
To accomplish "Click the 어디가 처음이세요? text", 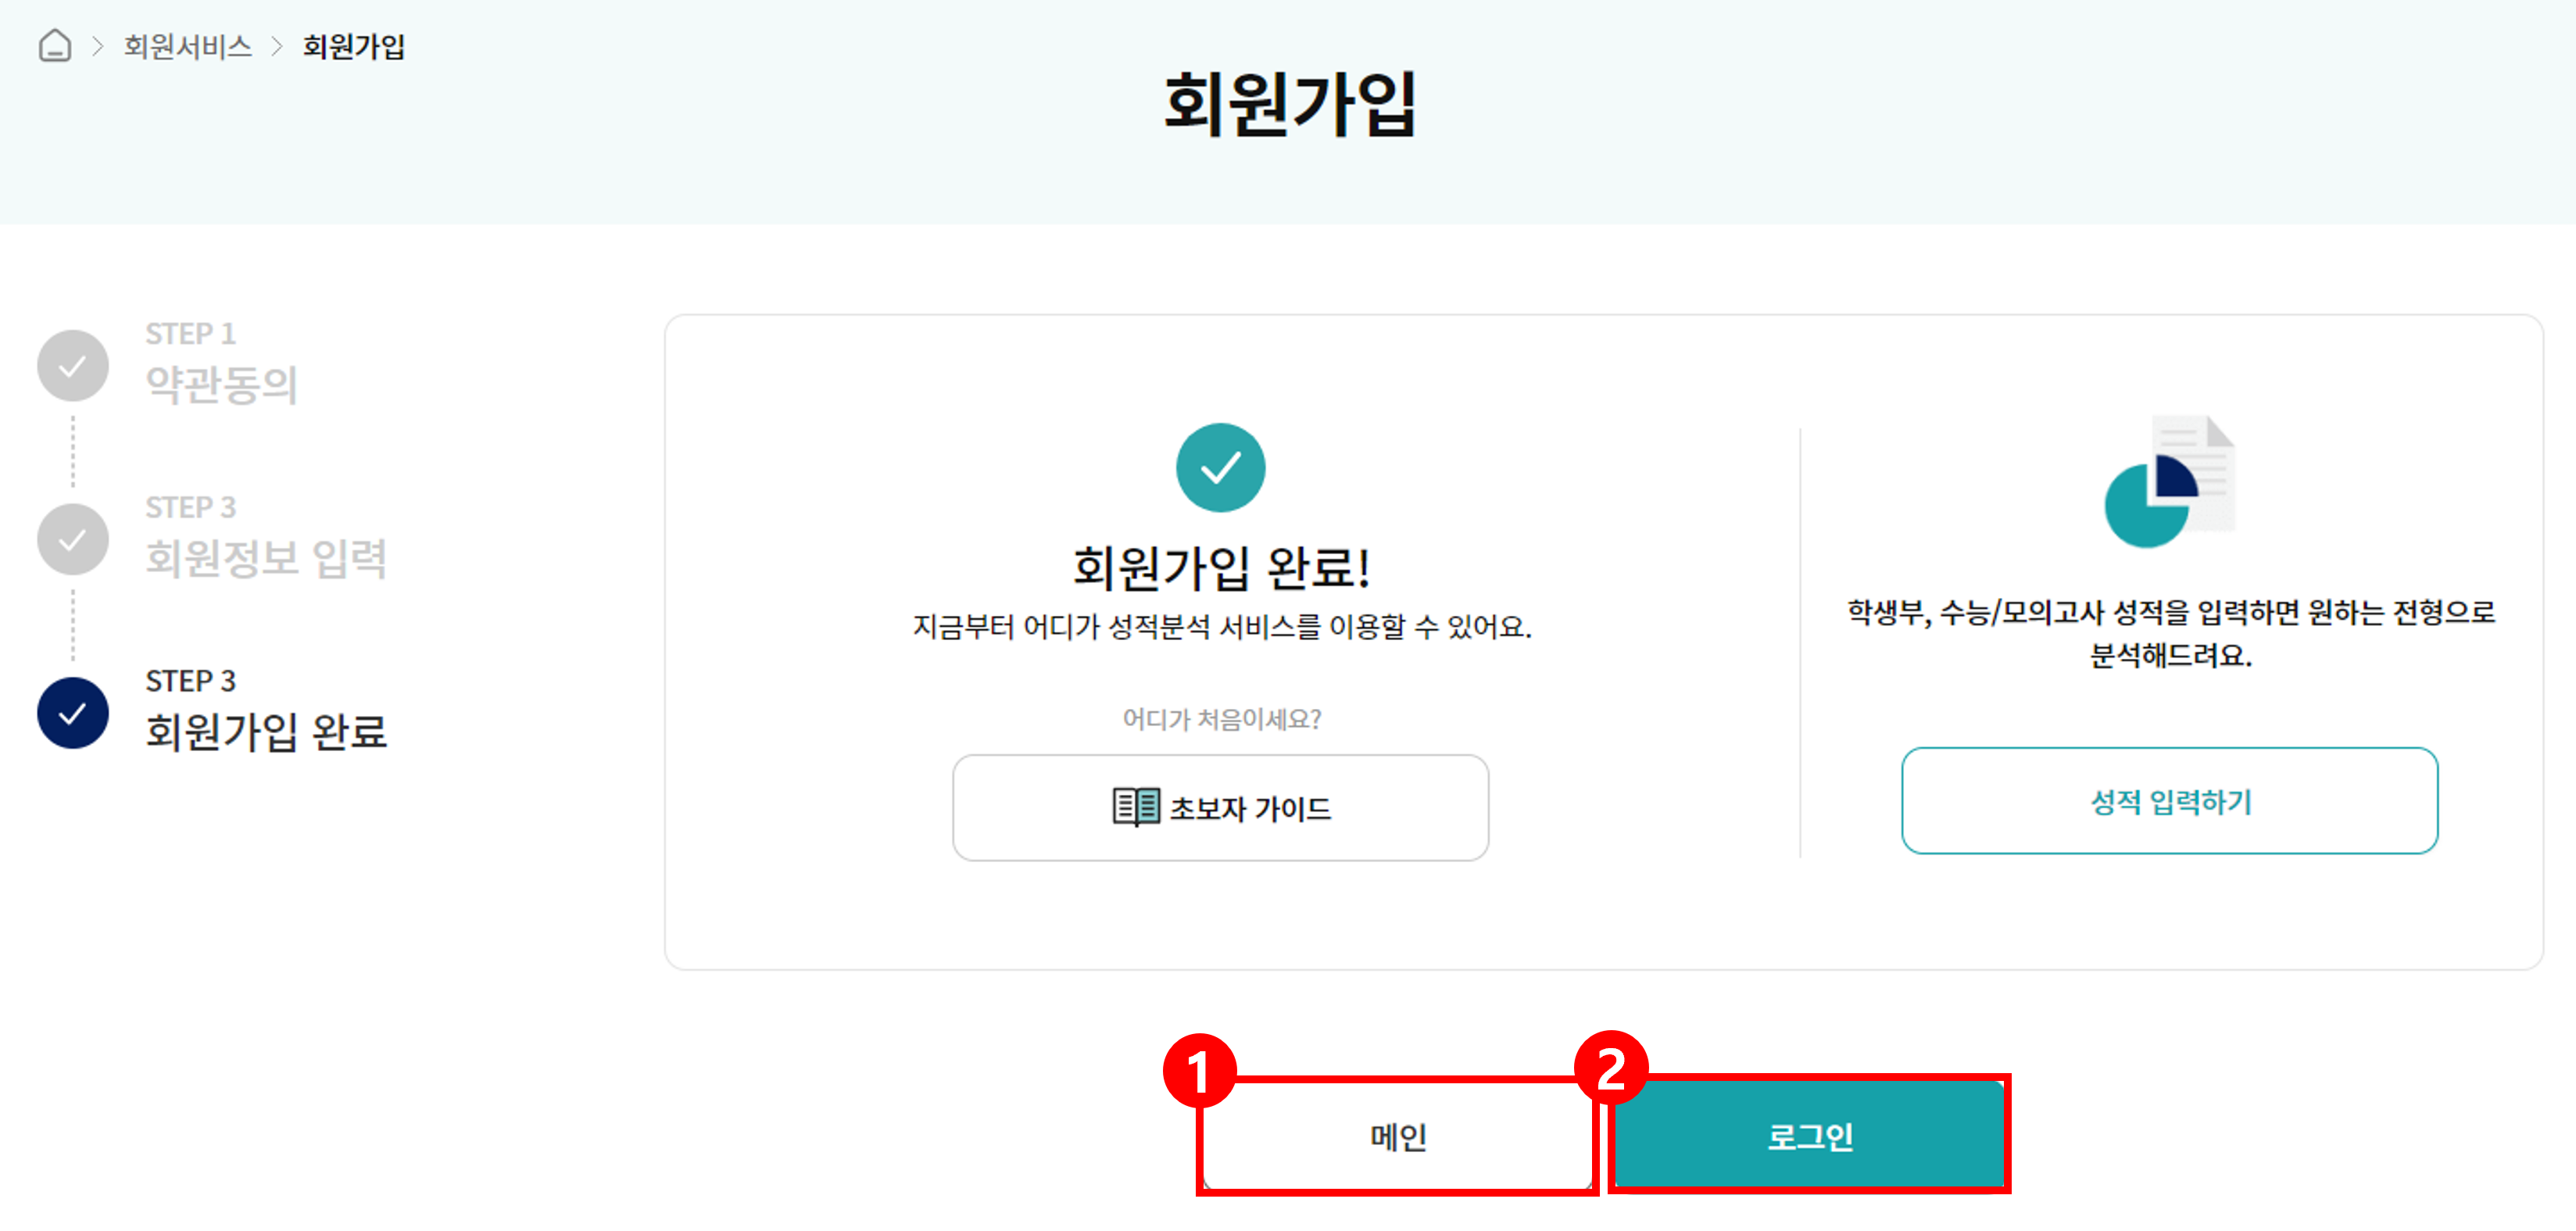I will (x=1221, y=719).
